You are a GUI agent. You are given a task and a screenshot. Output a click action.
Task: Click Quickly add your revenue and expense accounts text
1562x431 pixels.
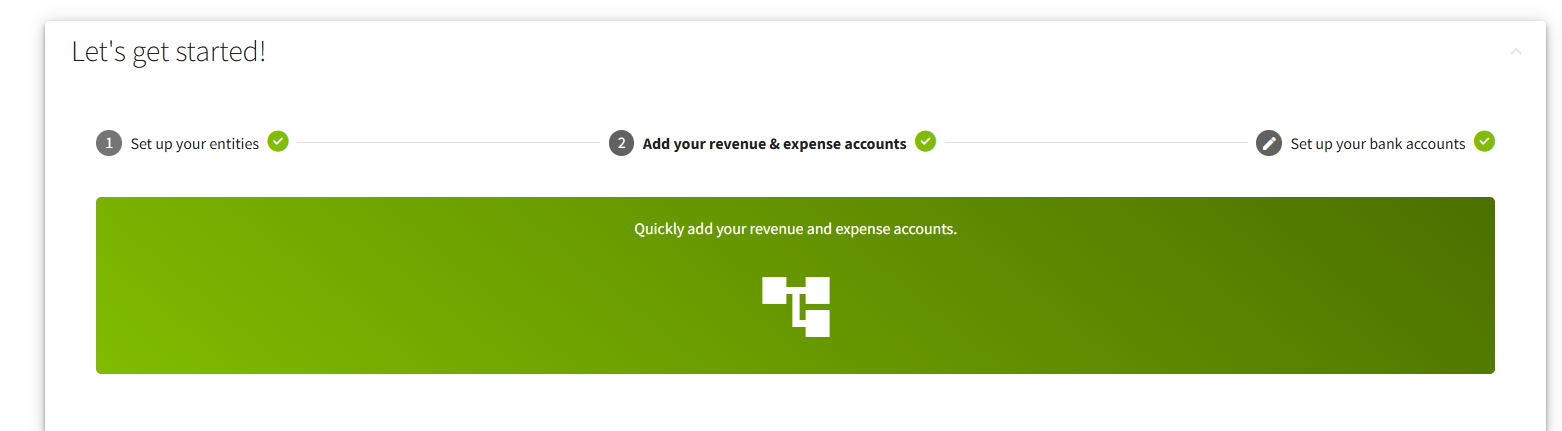point(795,229)
